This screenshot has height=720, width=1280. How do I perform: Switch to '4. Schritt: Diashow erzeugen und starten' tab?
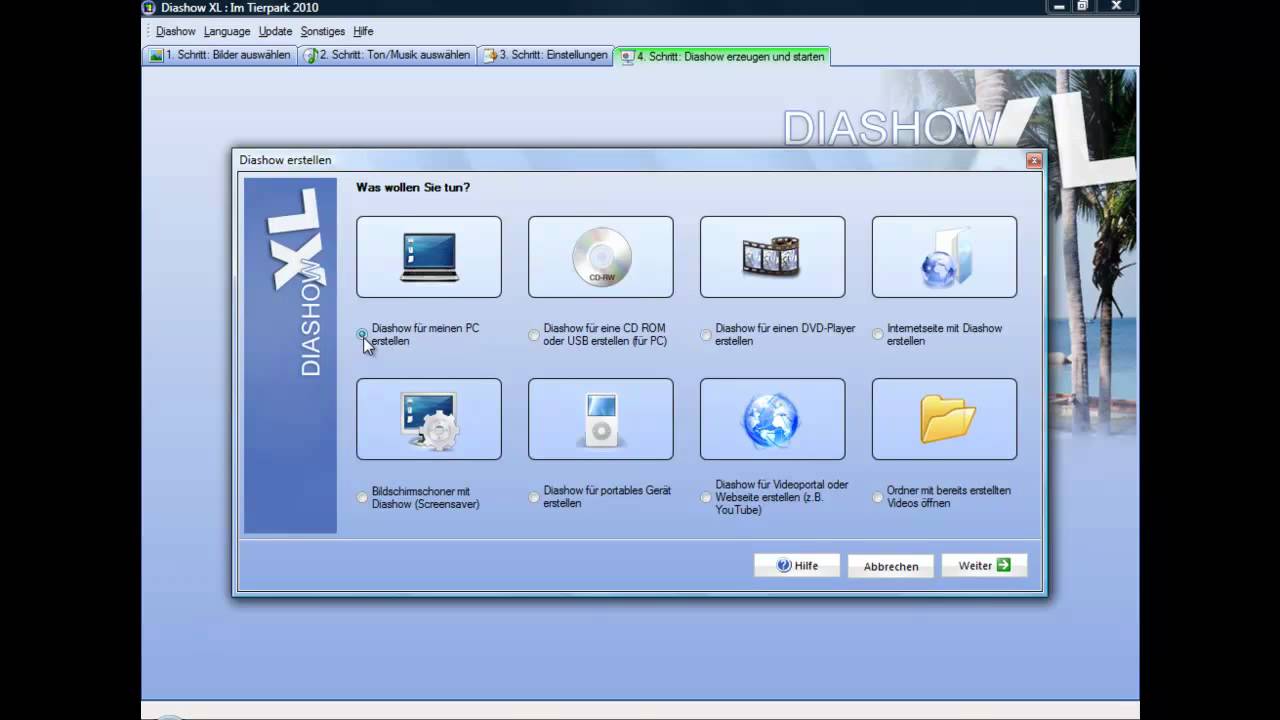point(722,57)
